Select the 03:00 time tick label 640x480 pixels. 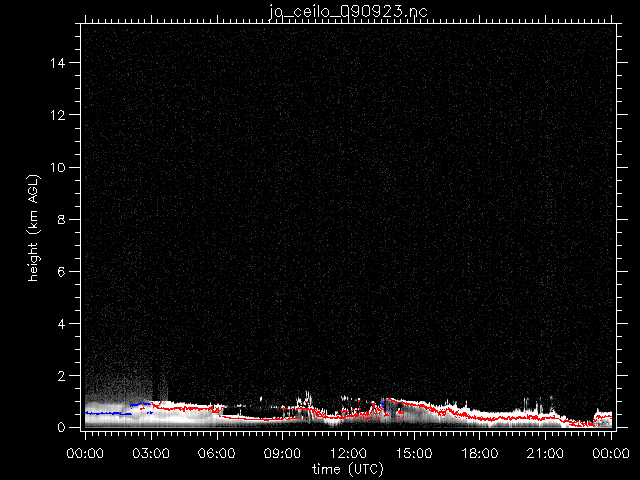pyautogui.click(x=150, y=452)
